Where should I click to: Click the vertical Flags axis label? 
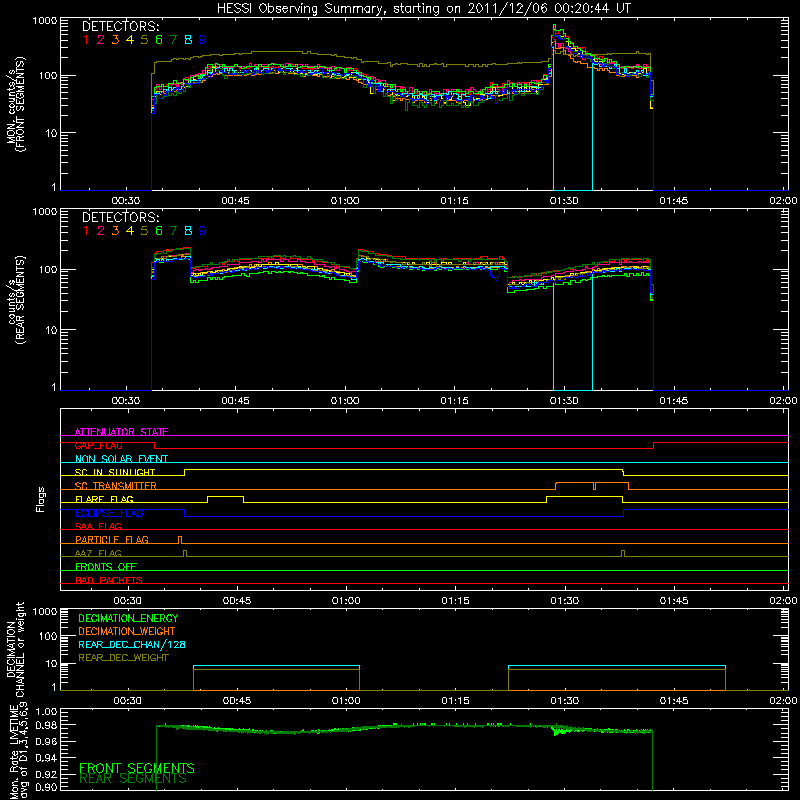pyautogui.click(x=41, y=499)
